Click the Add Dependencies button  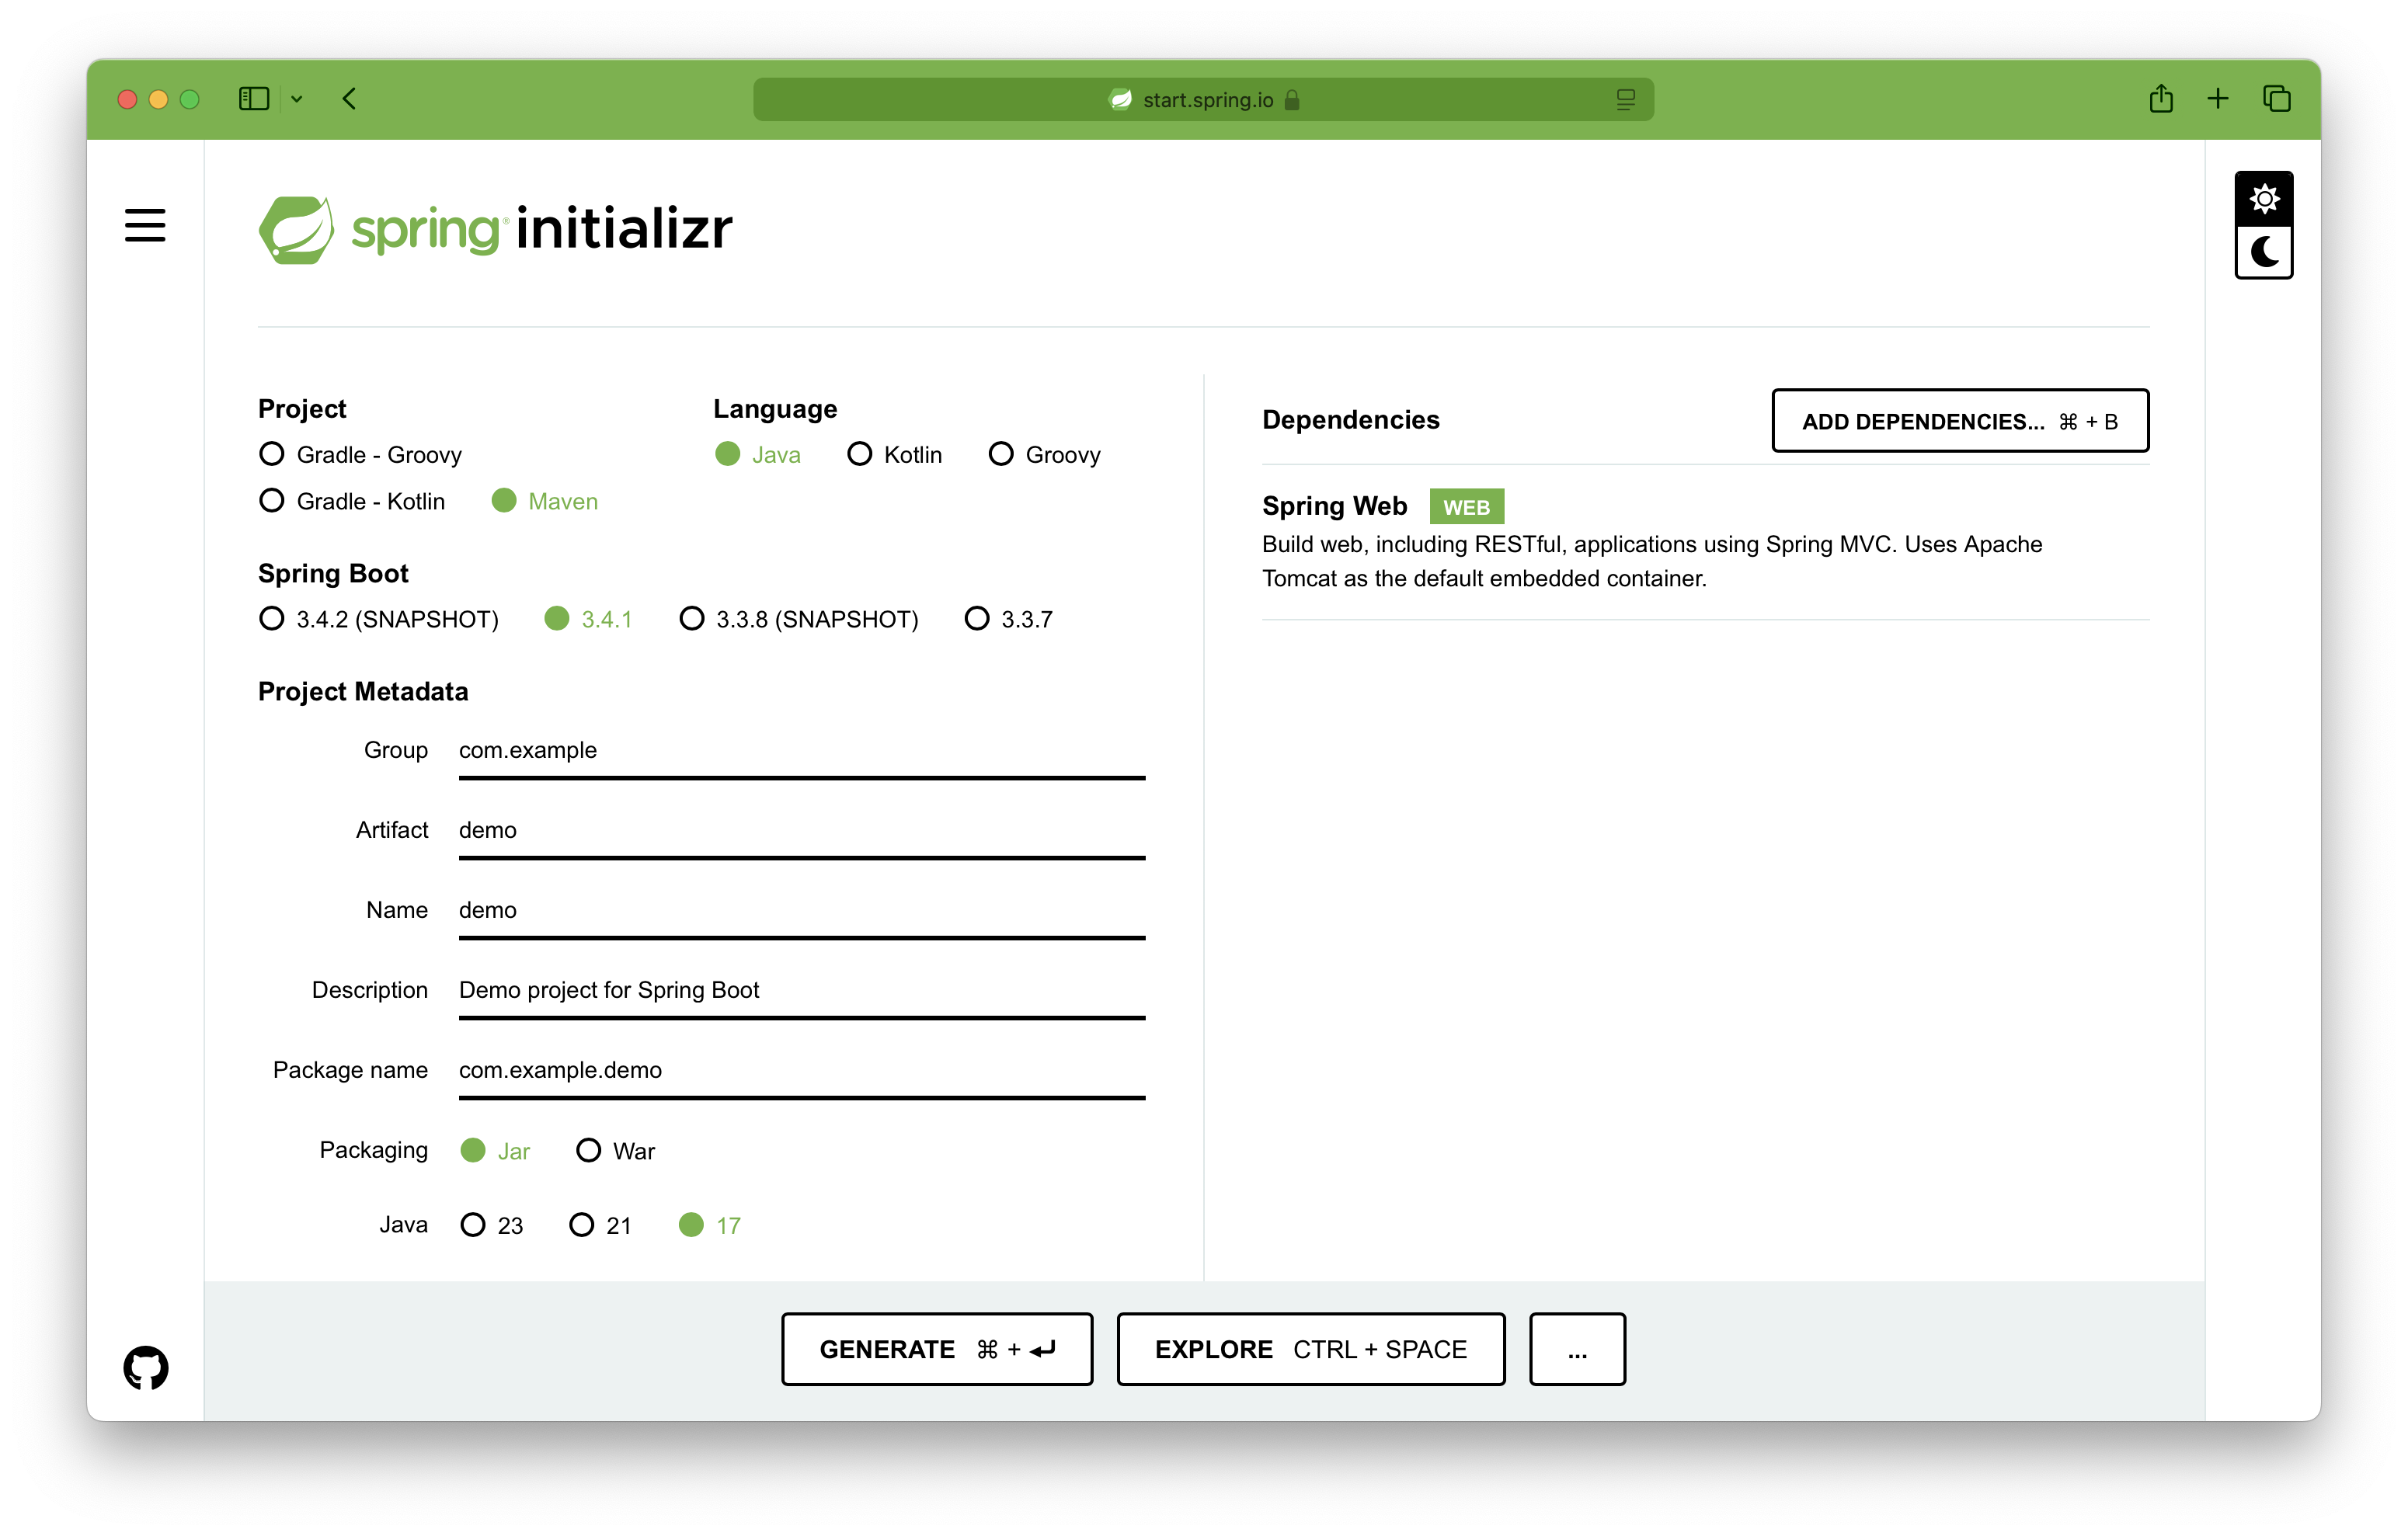point(1959,421)
